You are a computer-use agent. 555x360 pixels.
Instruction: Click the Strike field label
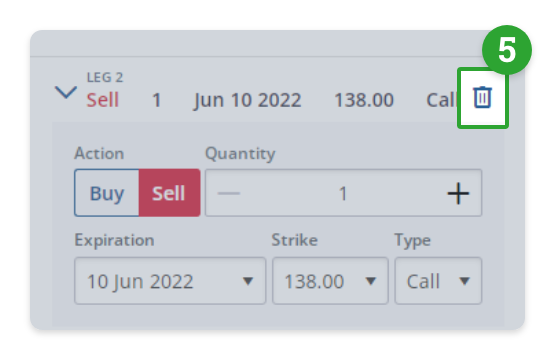tap(294, 240)
